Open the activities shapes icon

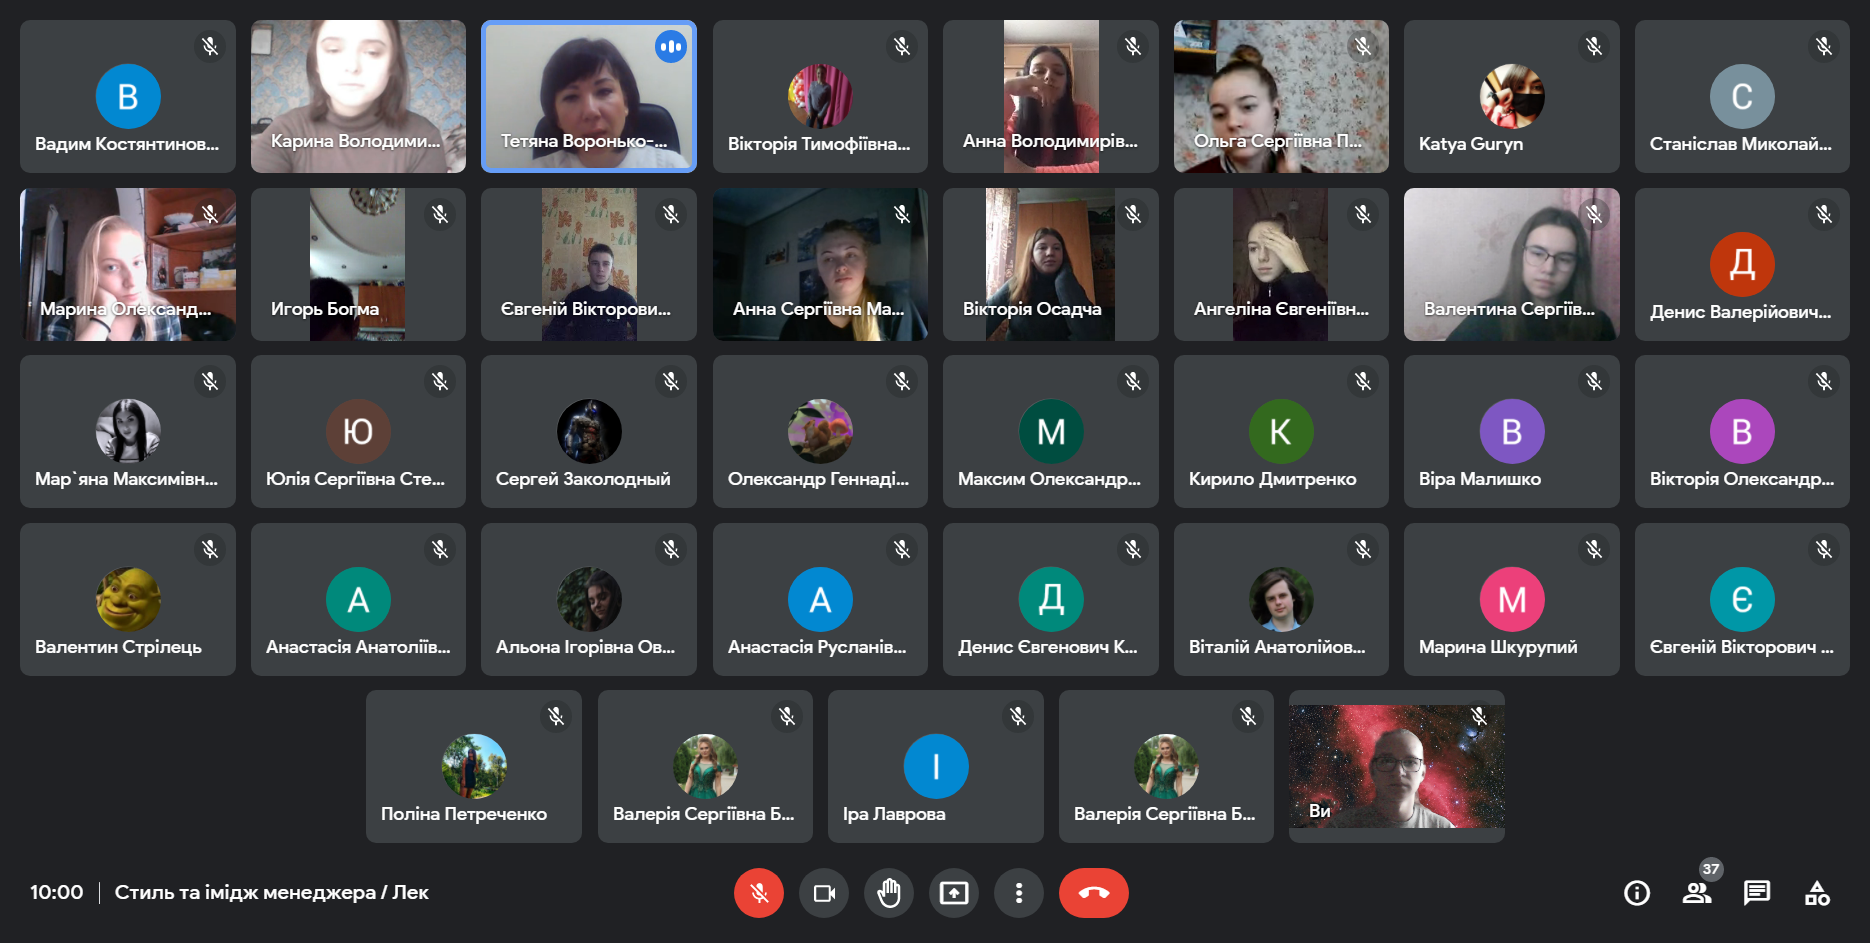(1817, 893)
